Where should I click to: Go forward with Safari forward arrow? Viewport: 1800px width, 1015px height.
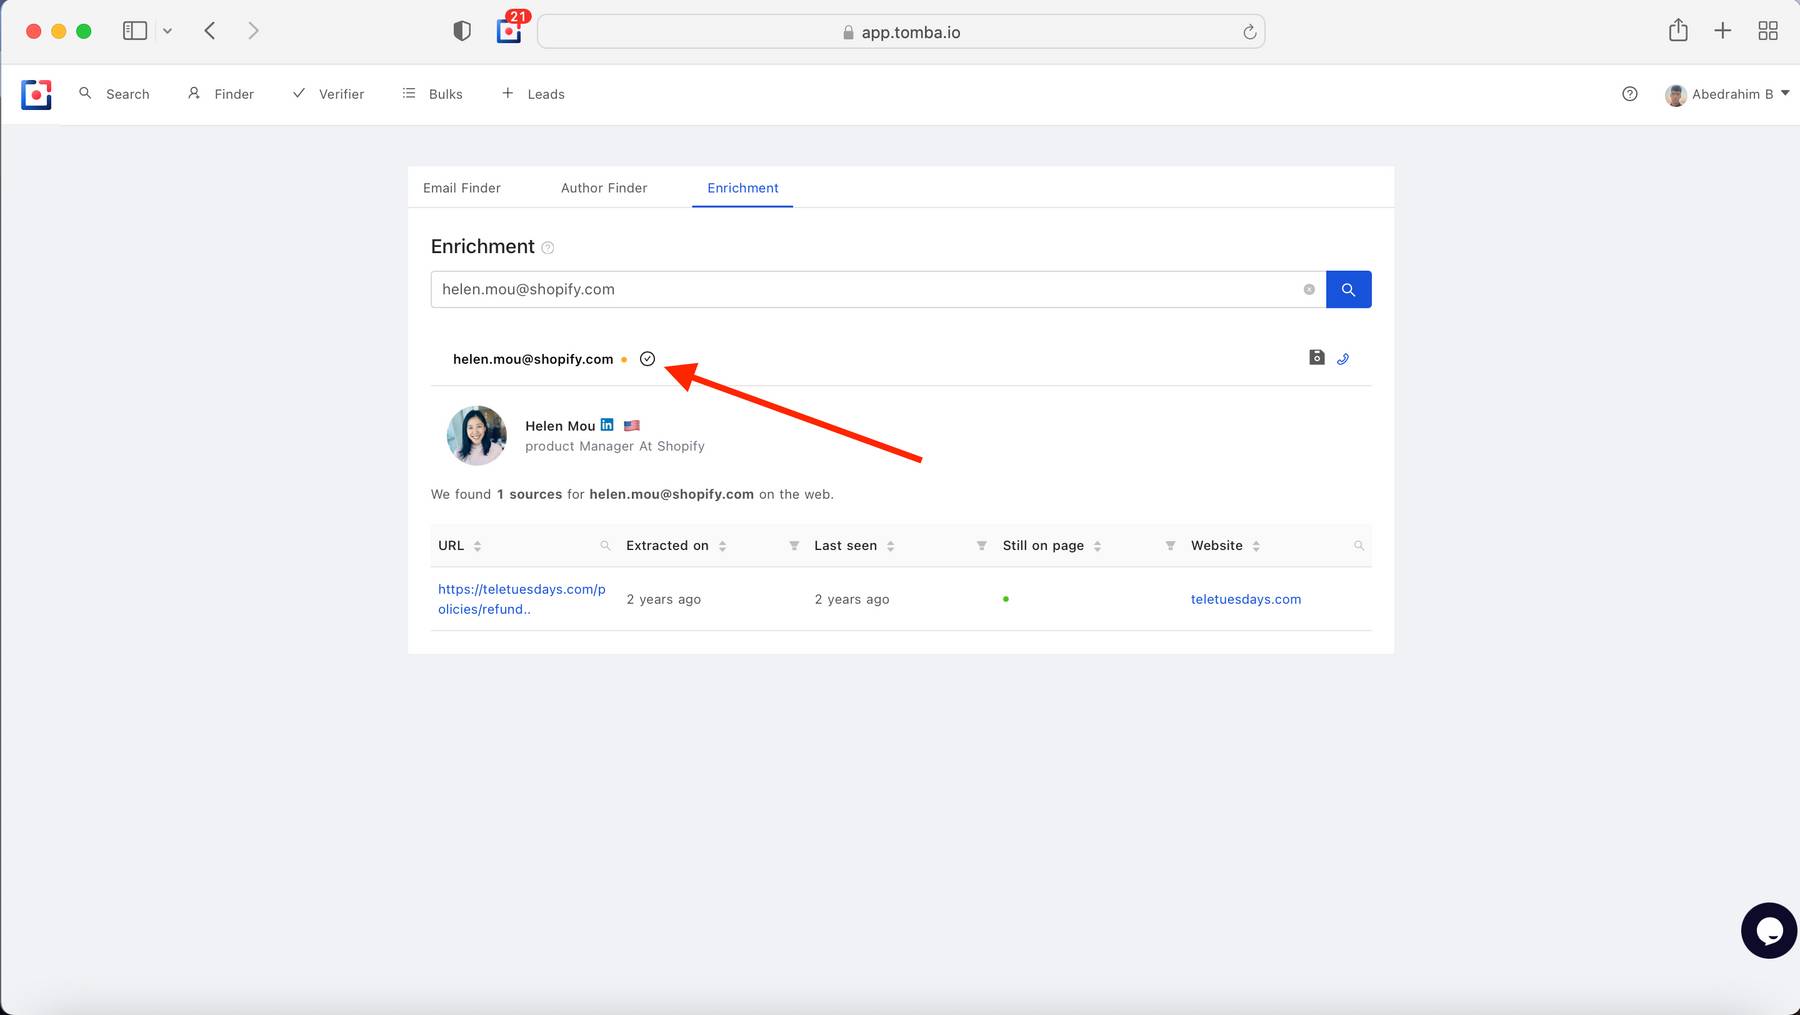click(x=253, y=31)
